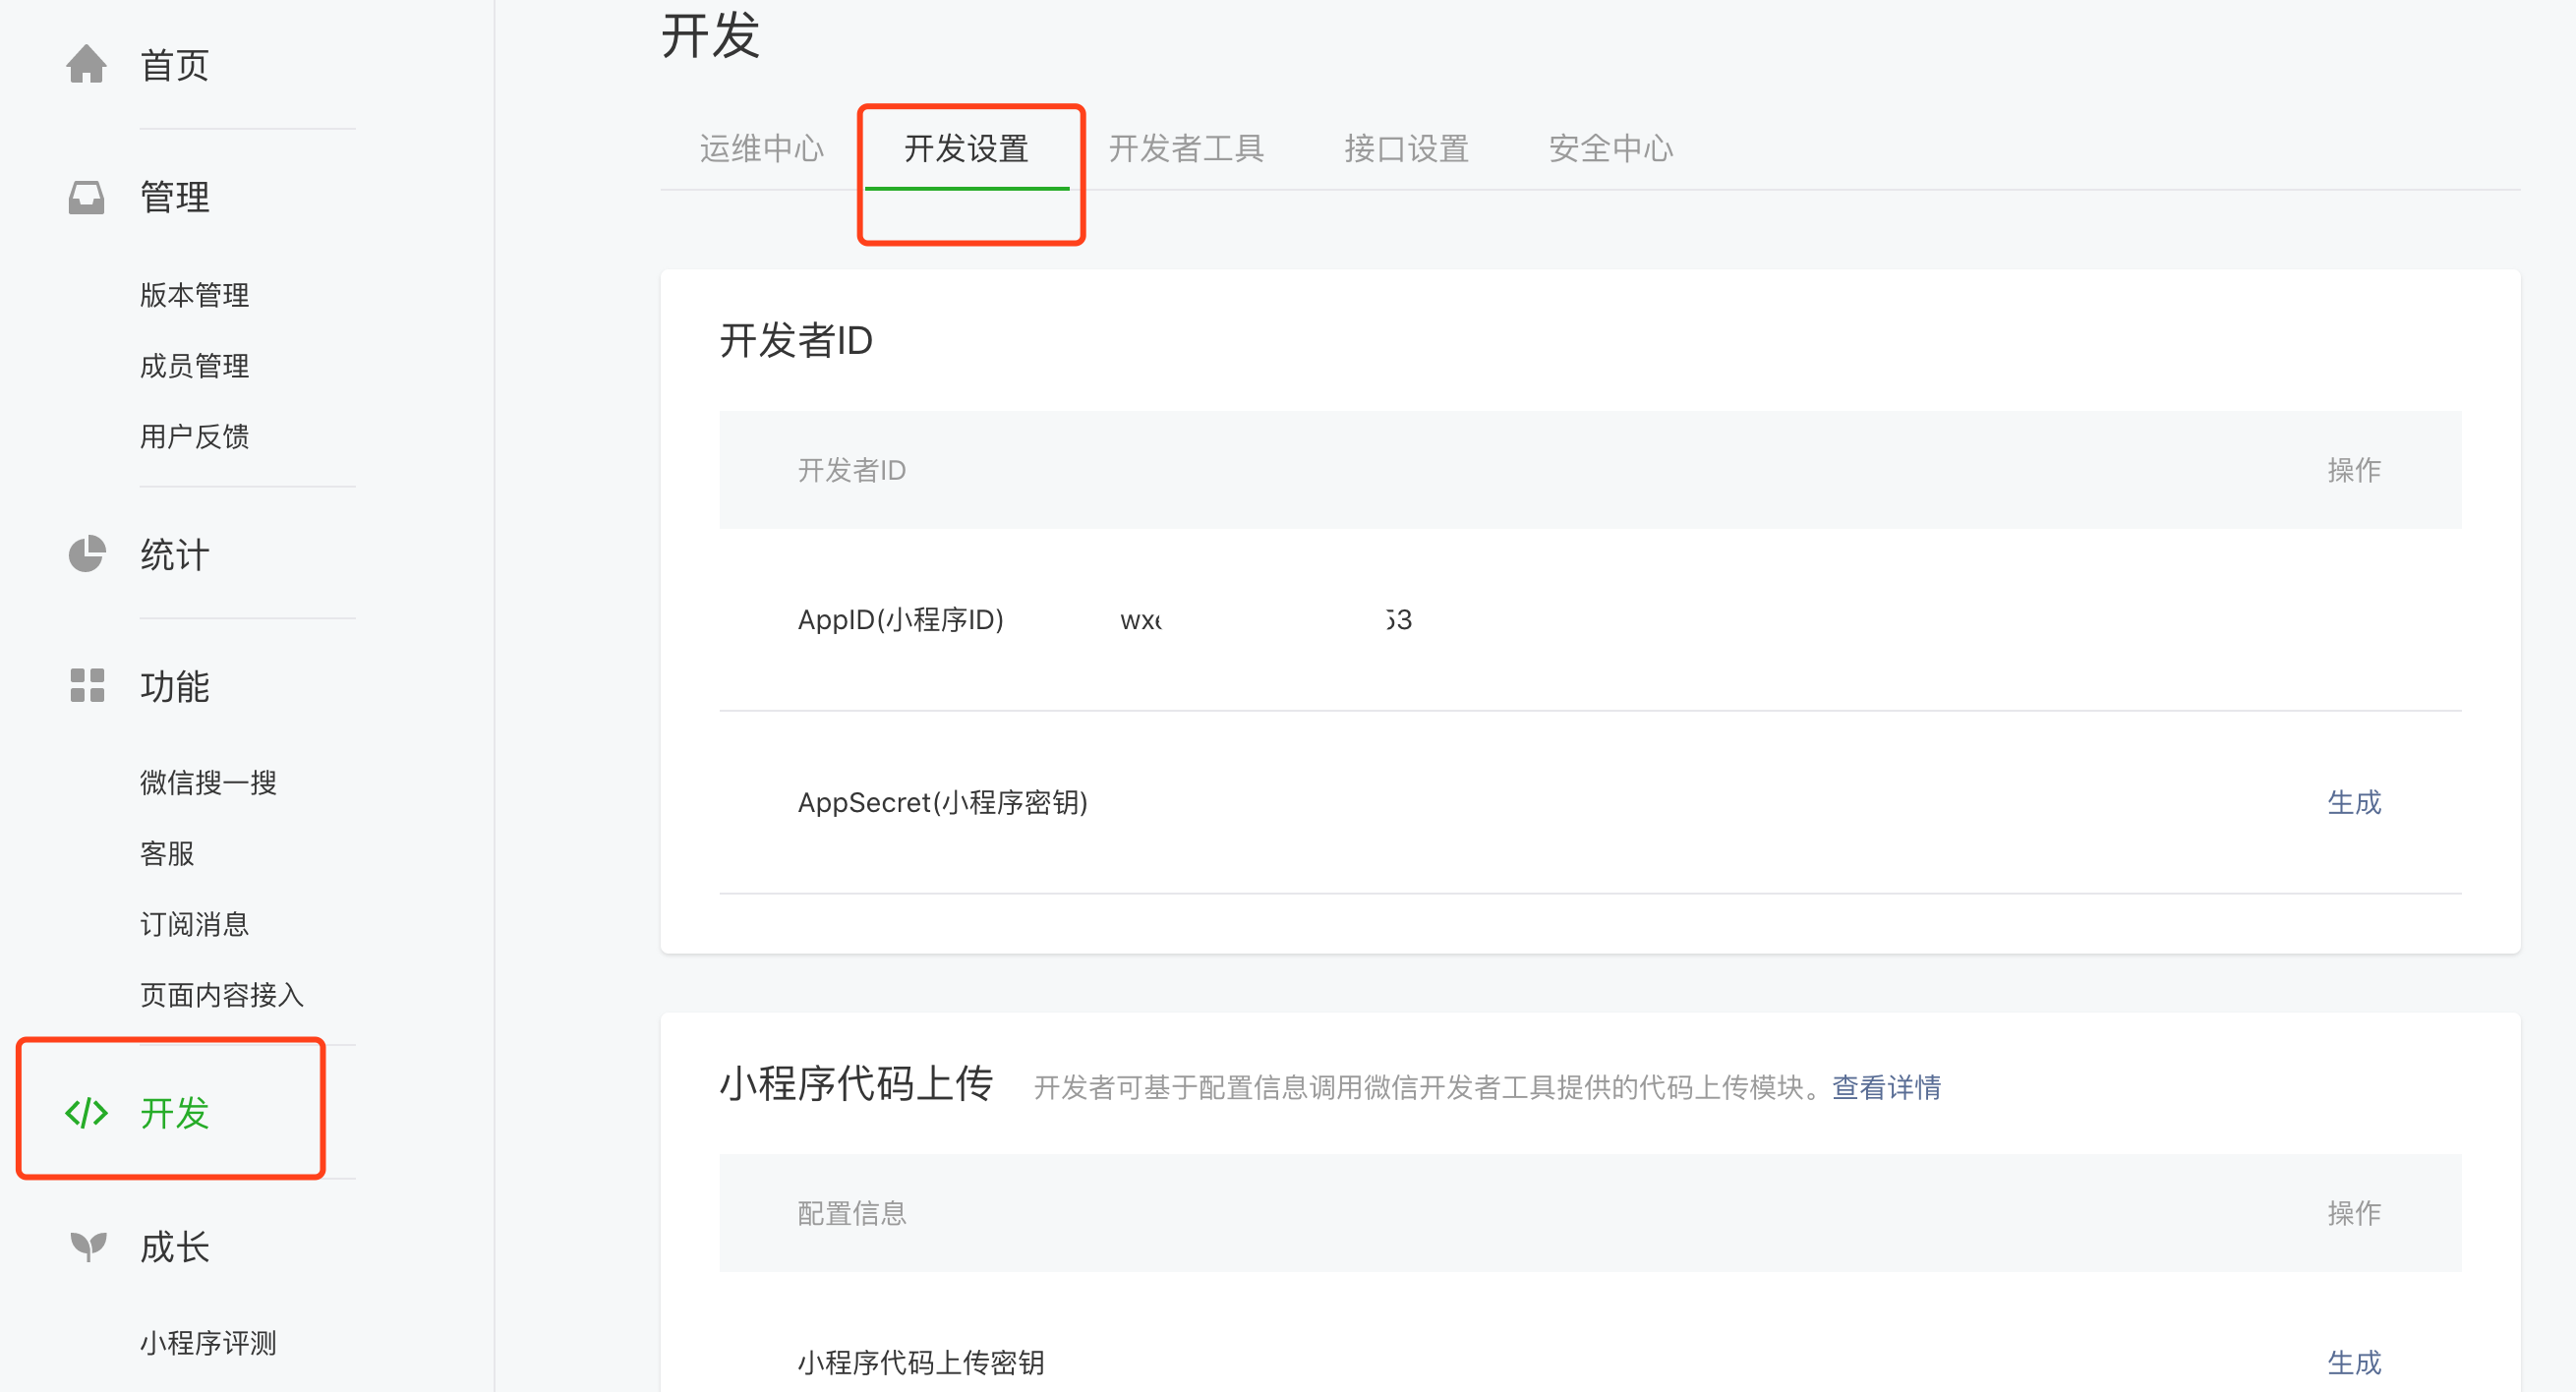2576x1392 pixels.
Task: Open the 查看详情 link
Action: 1886,1087
